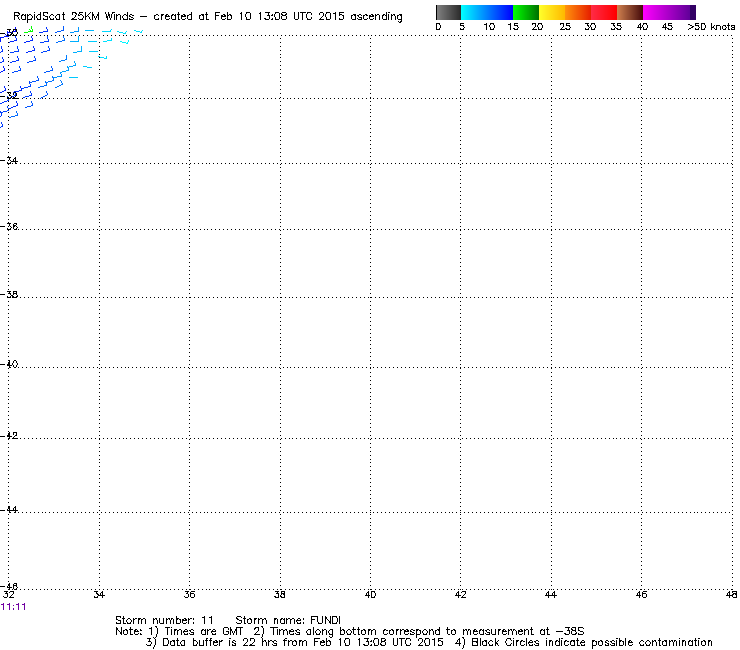
Task: Click the bottom axis longitude label 36
Action: click(x=189, y=594)
